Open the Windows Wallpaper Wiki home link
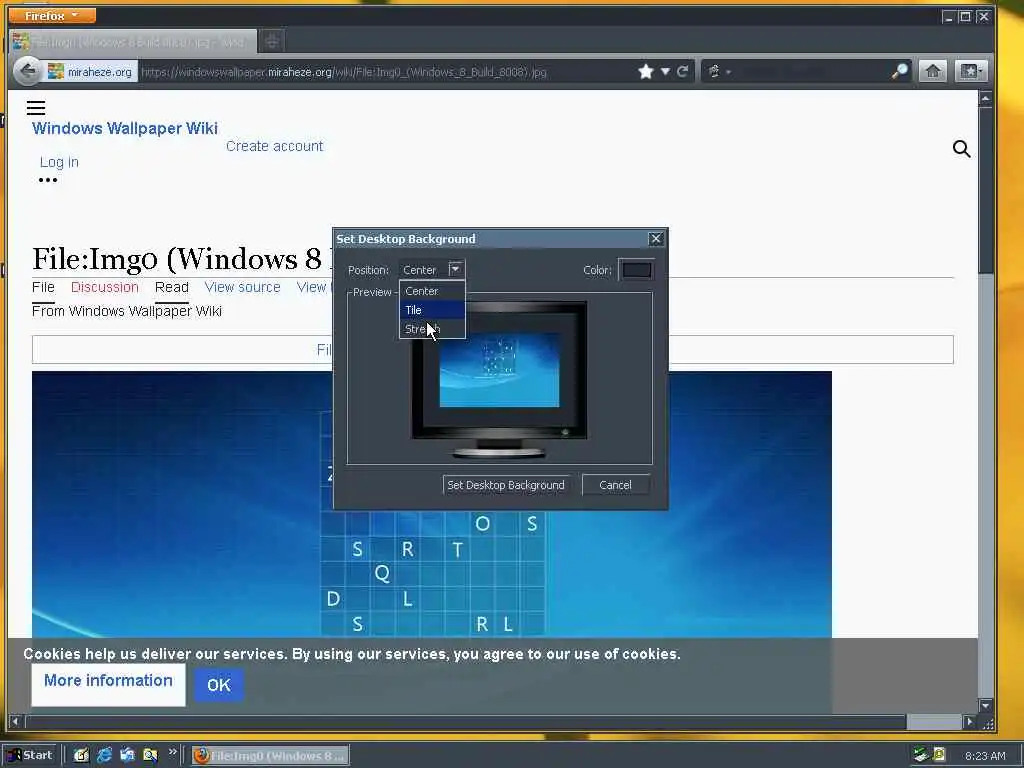Viewport: 1024px width, 768px height. (x=125, y=128)
